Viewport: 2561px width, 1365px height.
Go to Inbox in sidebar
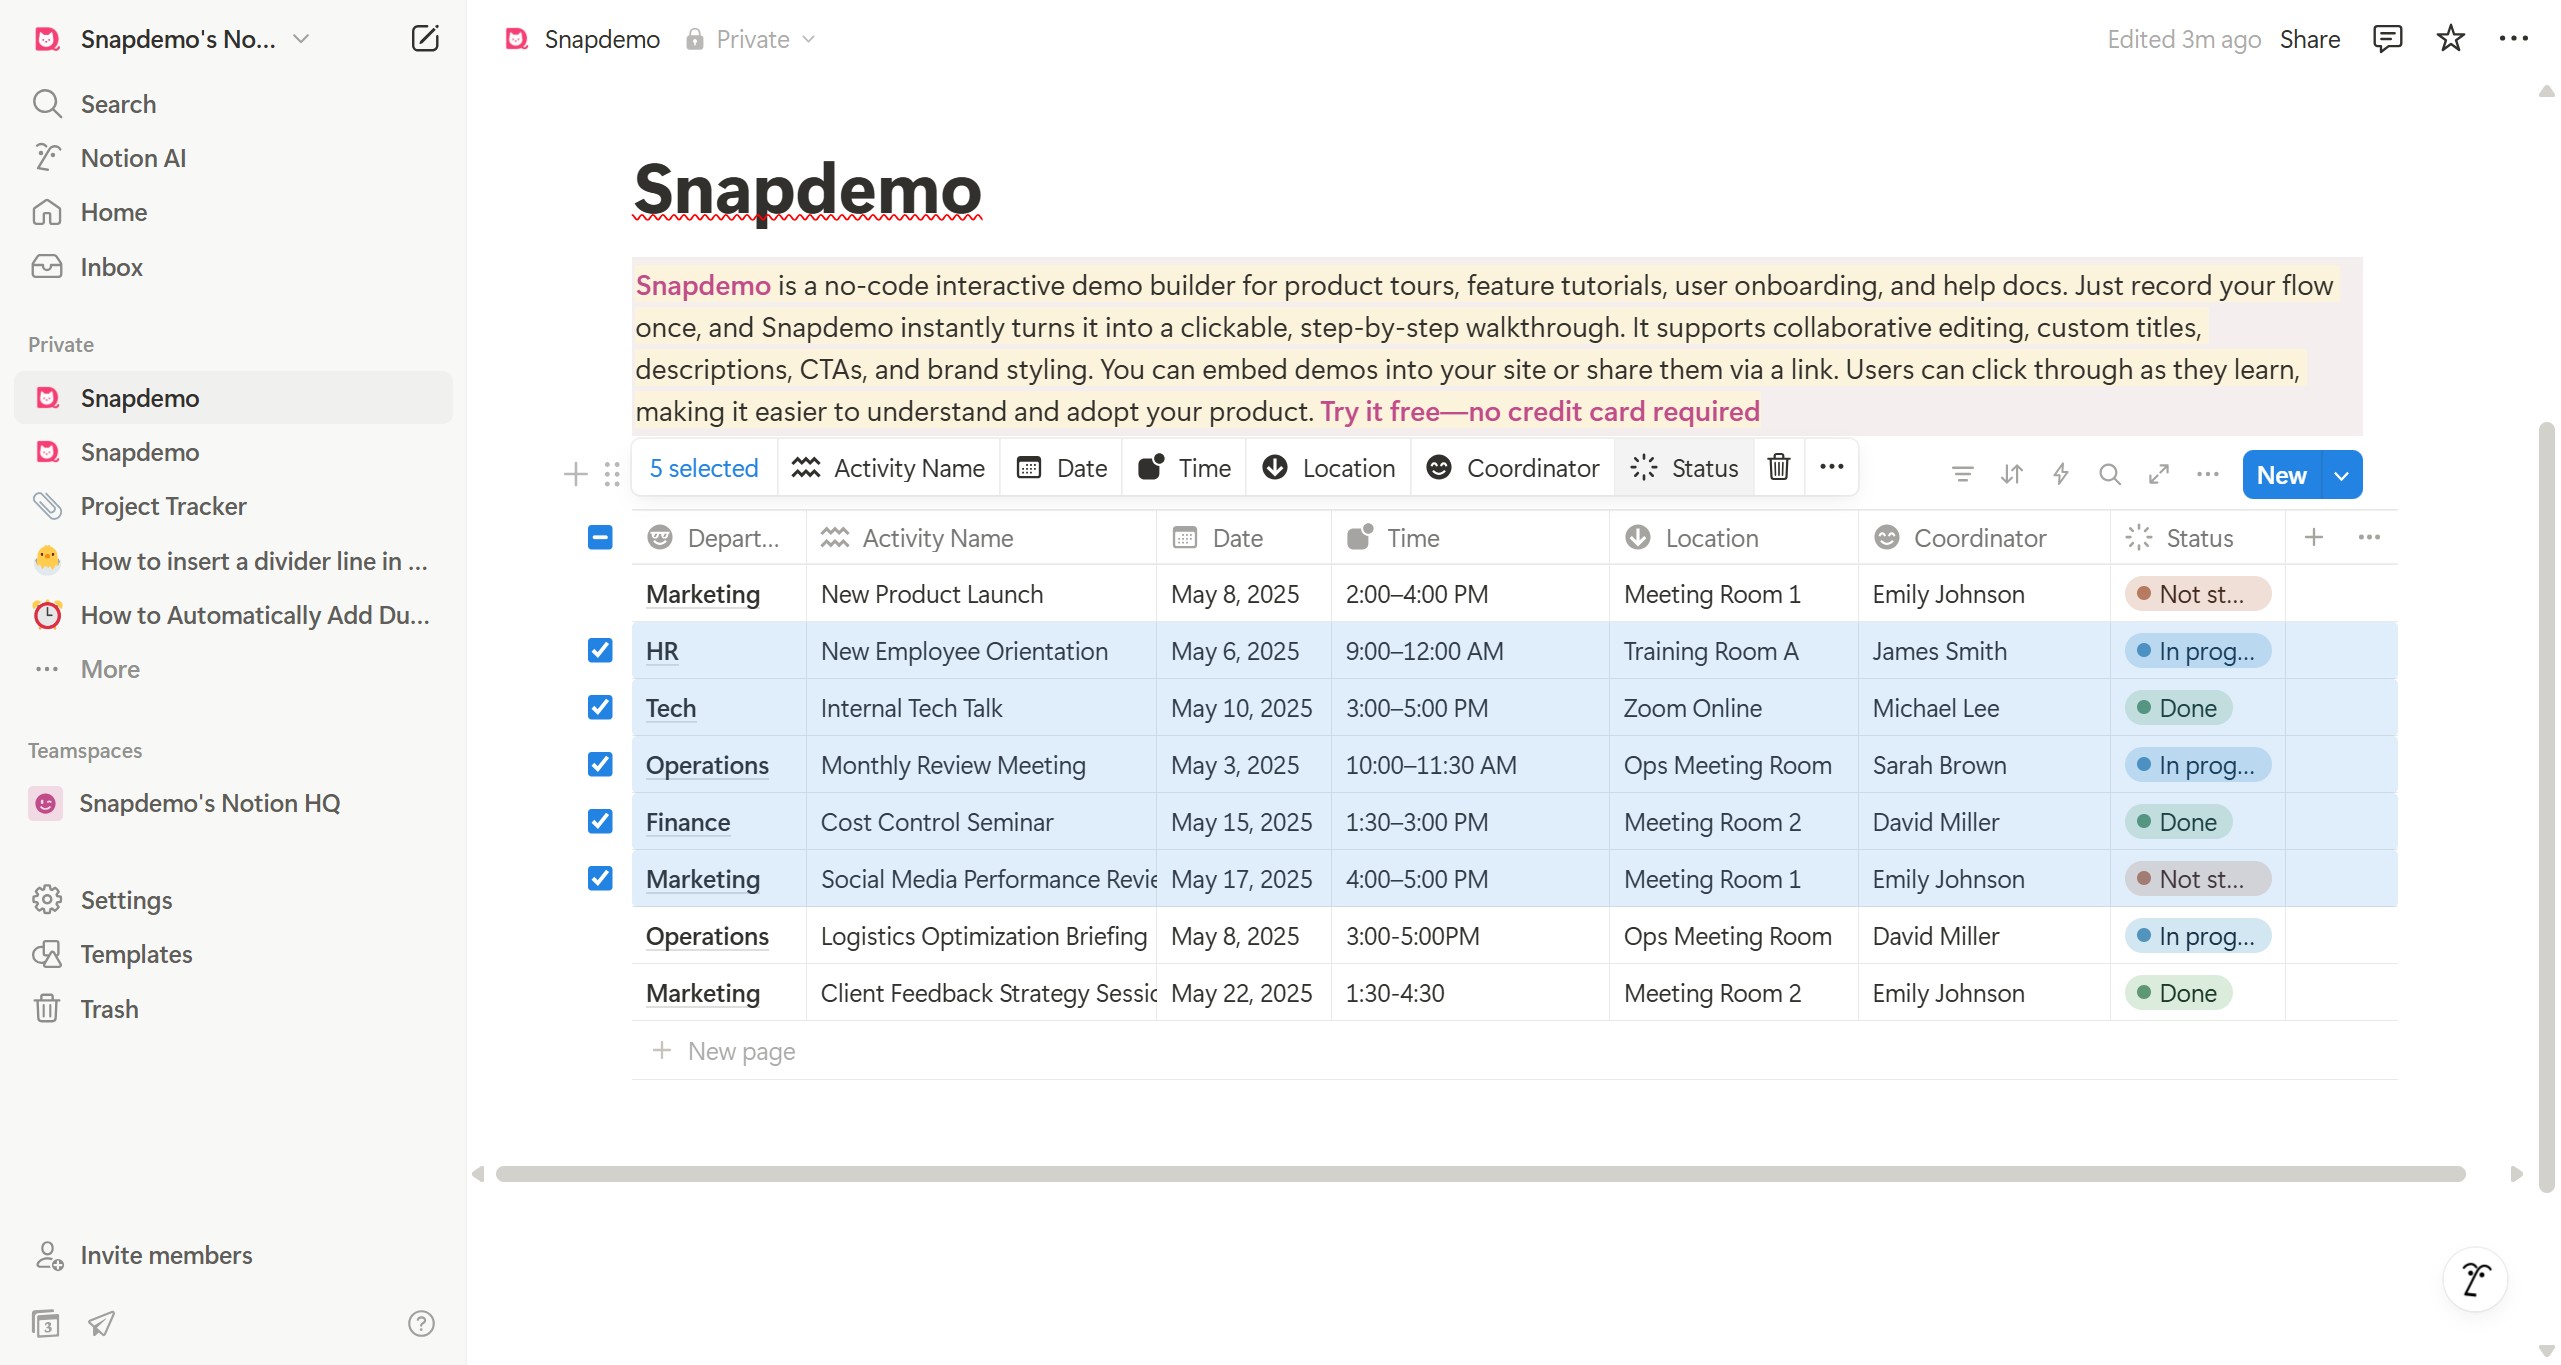[233, 267]
